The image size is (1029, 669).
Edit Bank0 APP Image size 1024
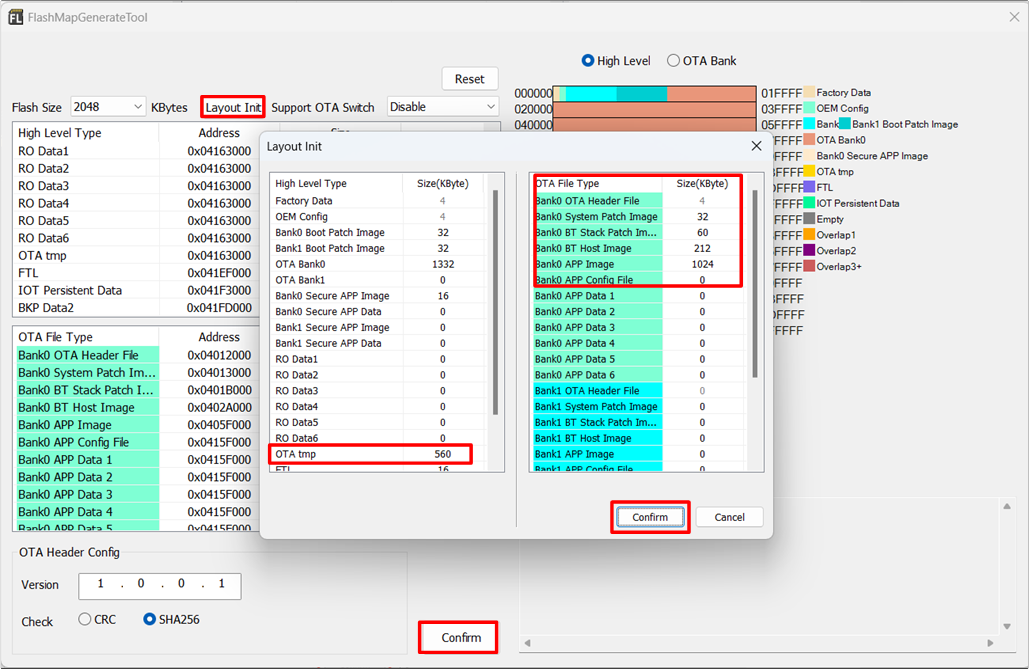[x=702, y=264]
